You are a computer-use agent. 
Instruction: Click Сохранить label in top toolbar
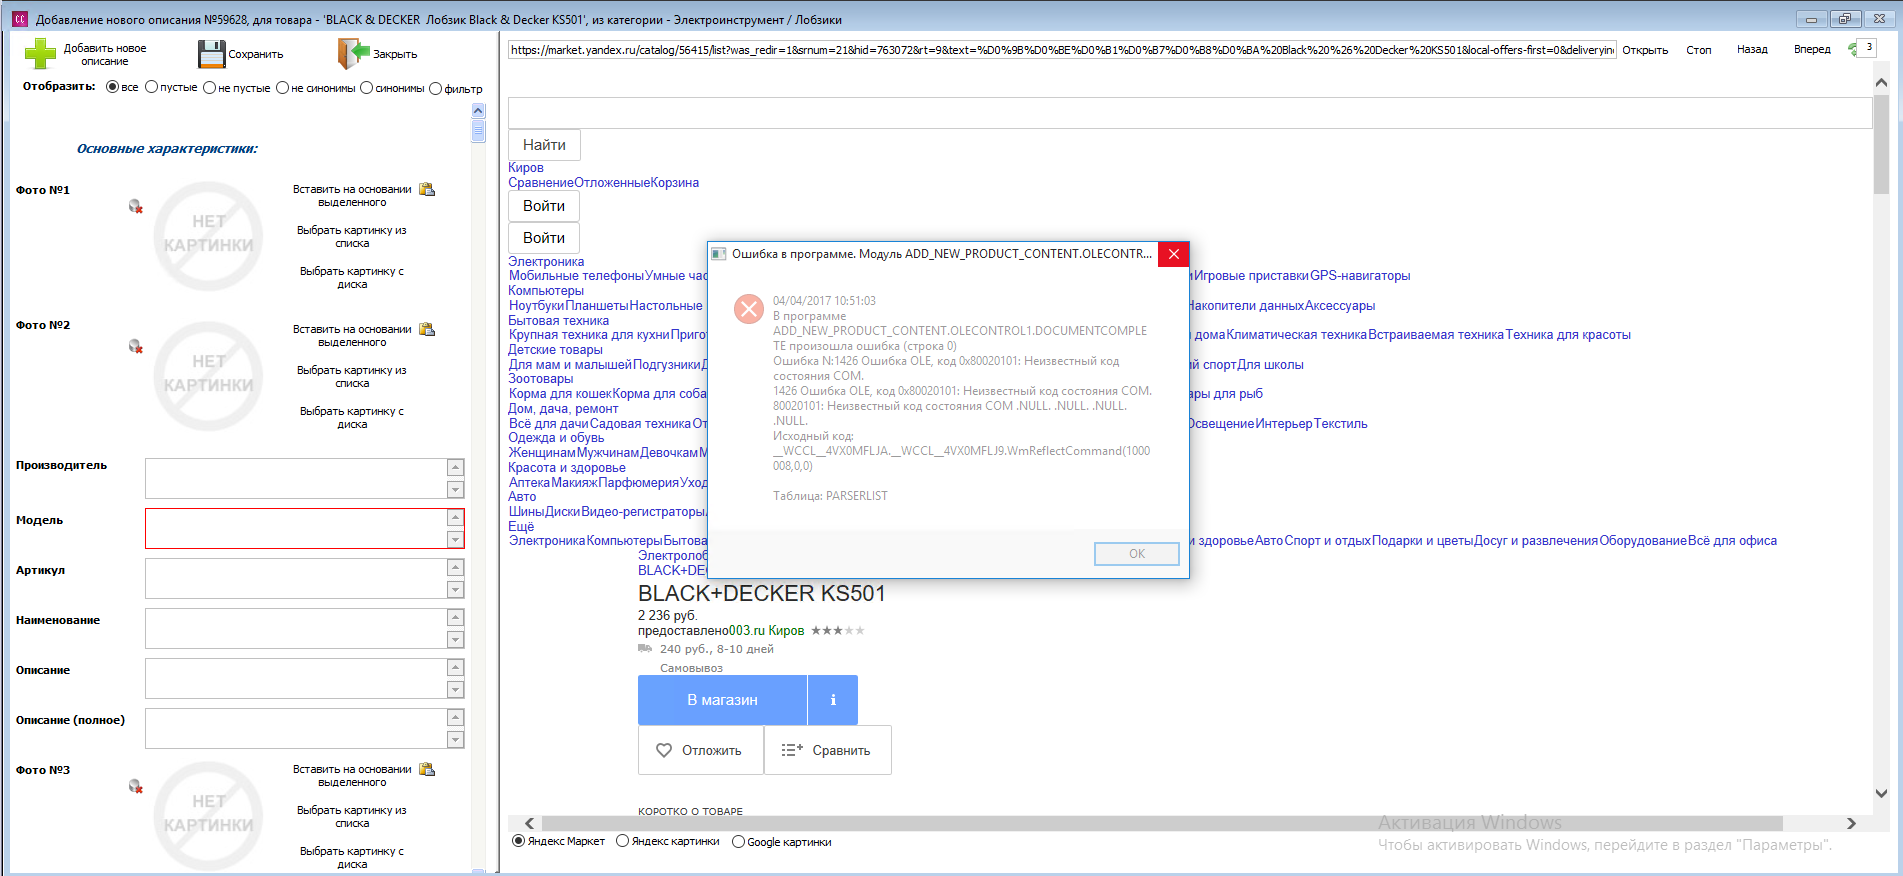tap(256, 54)
